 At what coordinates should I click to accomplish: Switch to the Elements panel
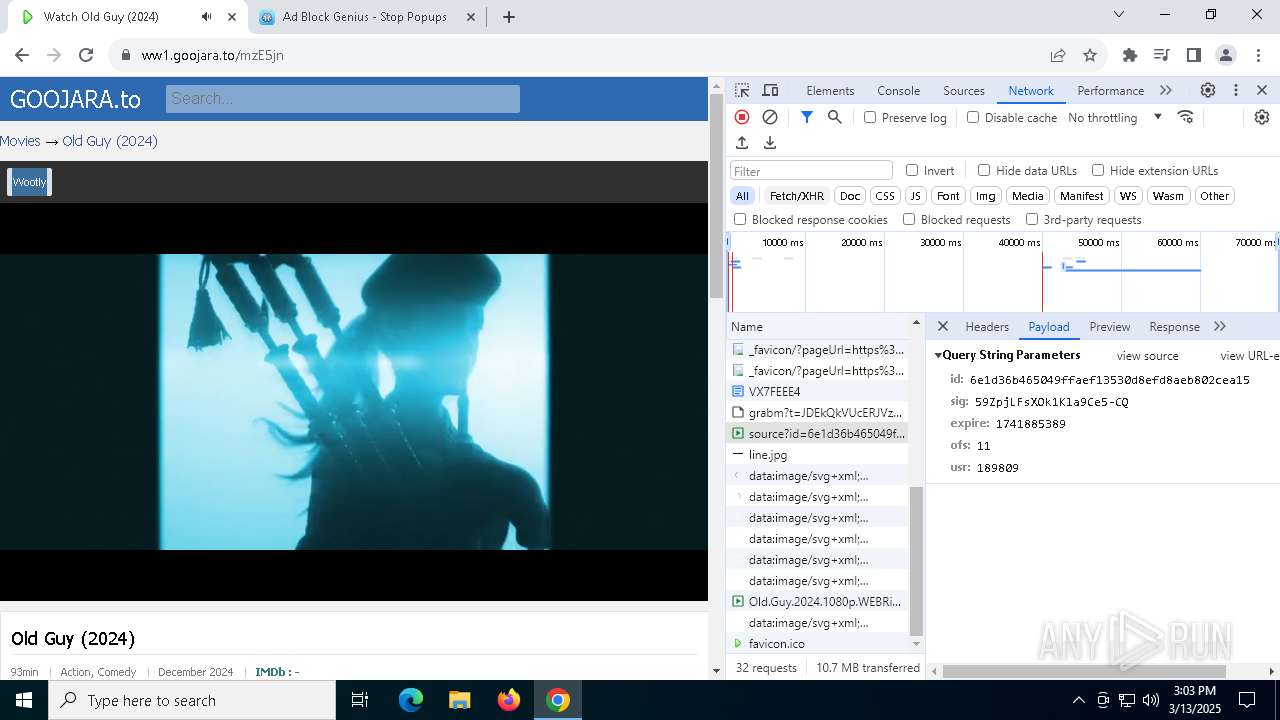pyautogui.click(x=830, y=90)
